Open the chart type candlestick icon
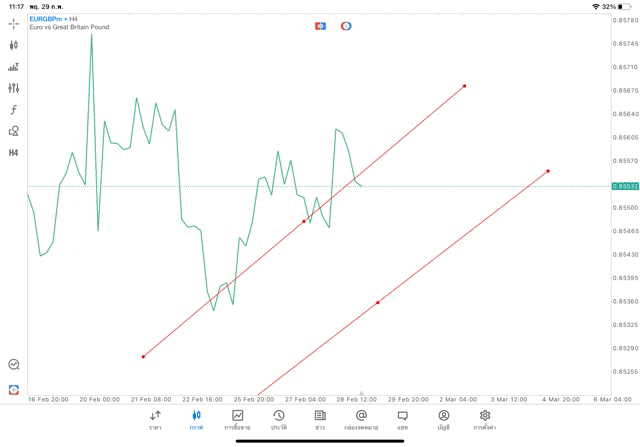The height and width of the screenshot is (447, 640). [14, 45]
